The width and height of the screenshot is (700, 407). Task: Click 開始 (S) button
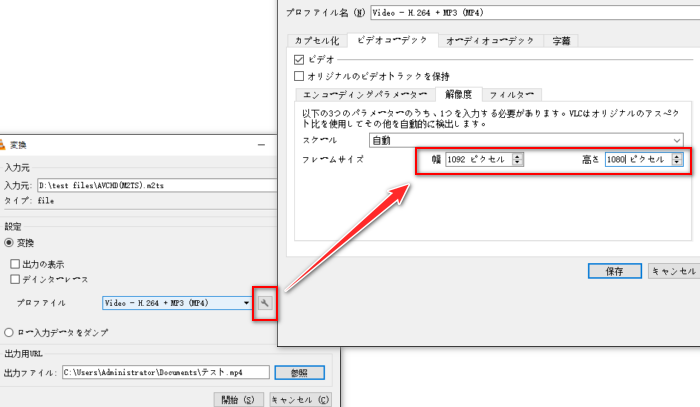click(238, 399)
